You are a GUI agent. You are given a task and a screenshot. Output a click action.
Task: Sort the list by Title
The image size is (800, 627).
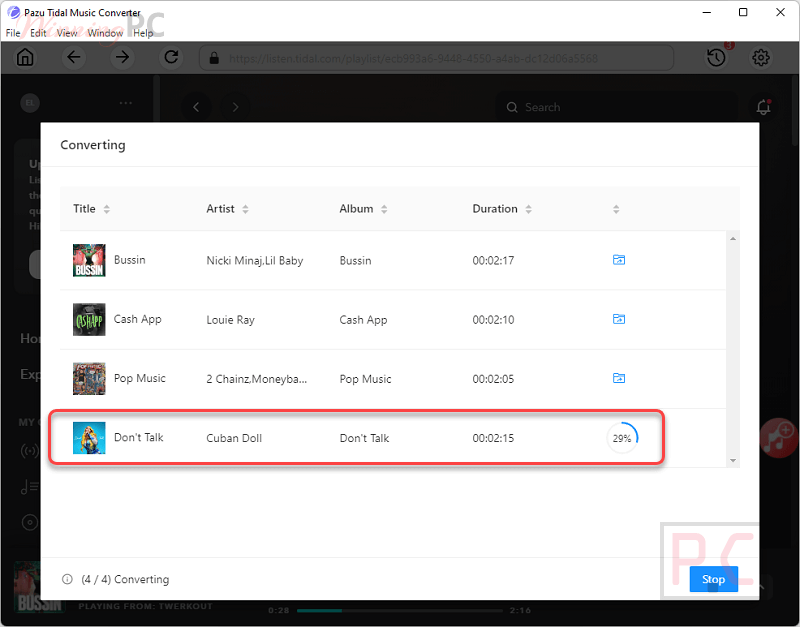(x=107, y=209)
